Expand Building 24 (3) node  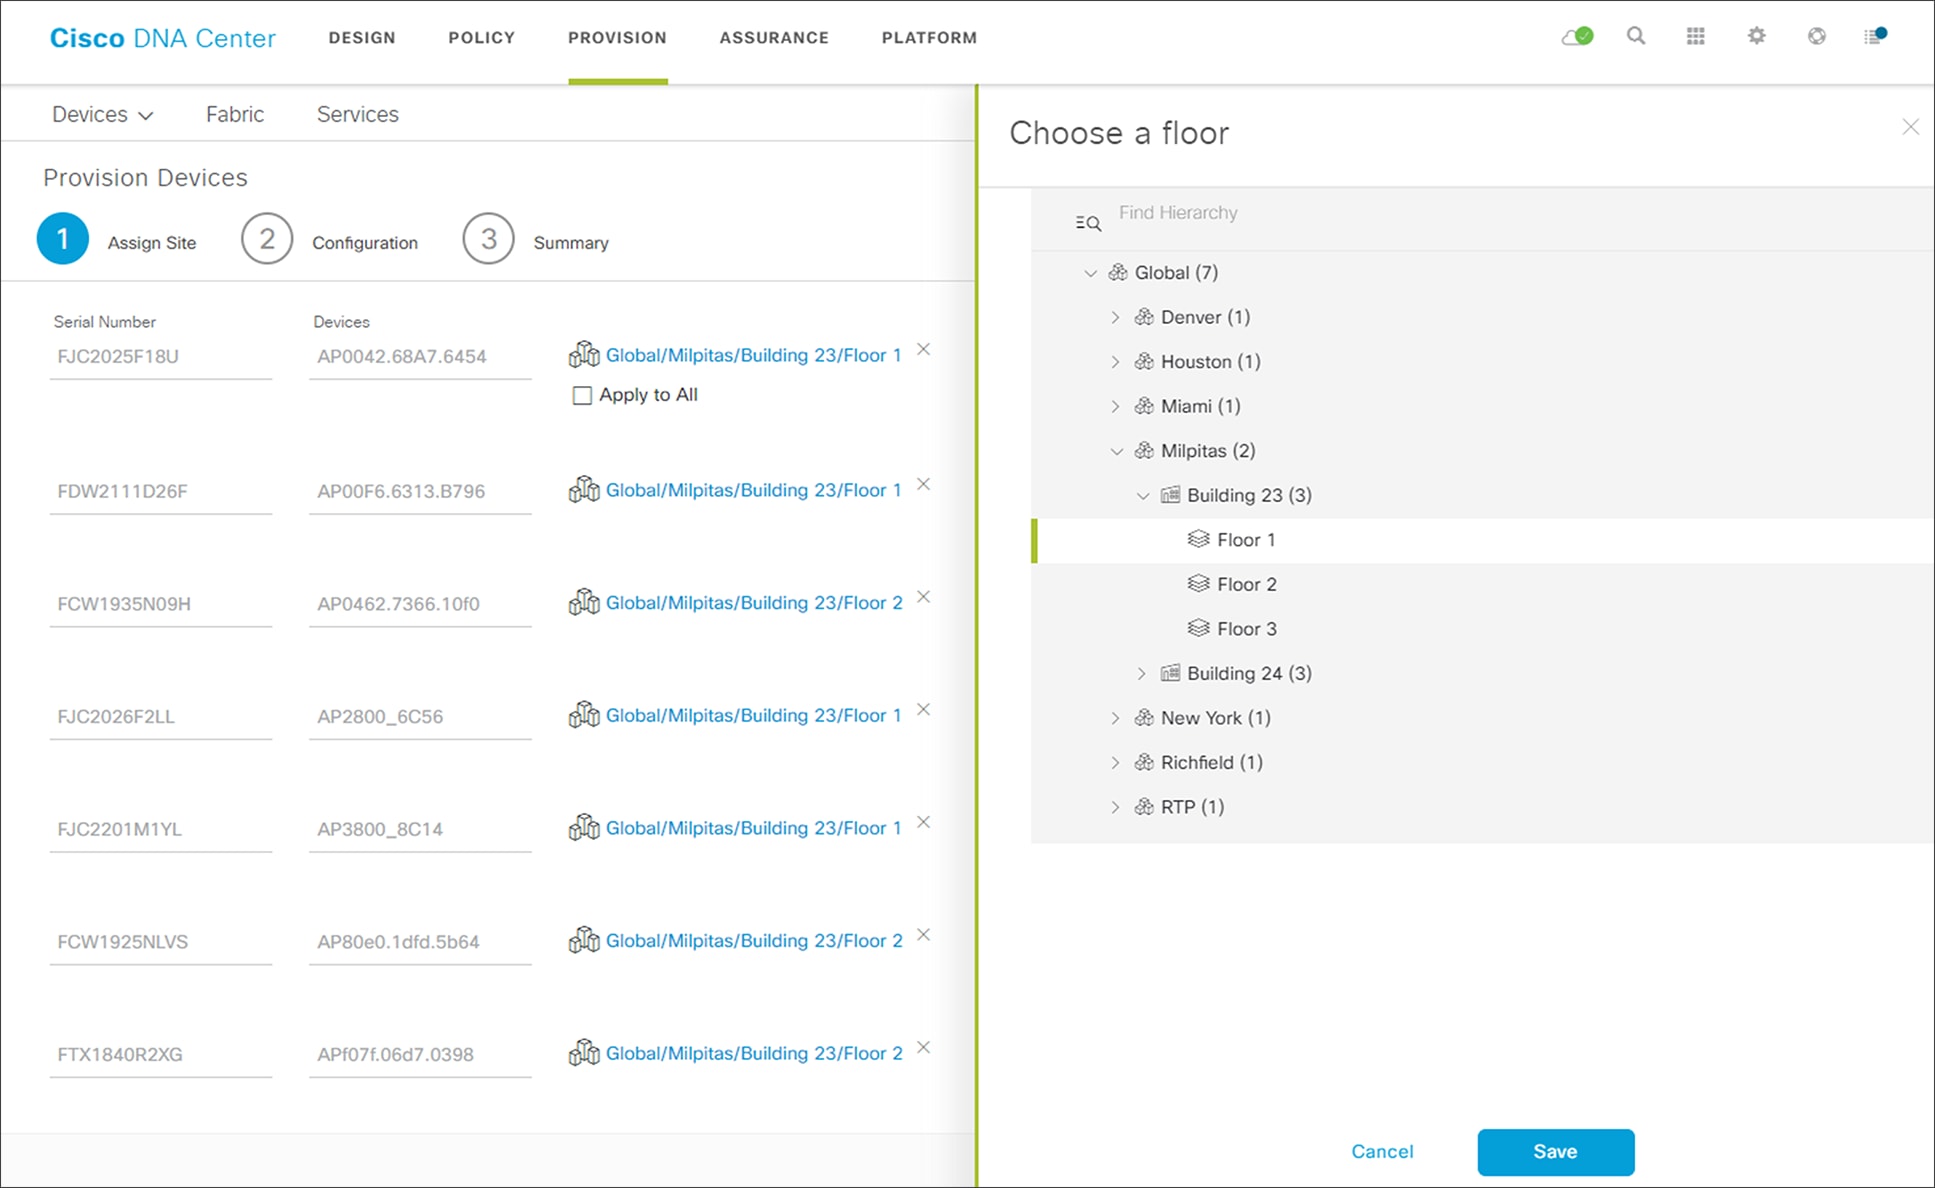(1142, 674)
